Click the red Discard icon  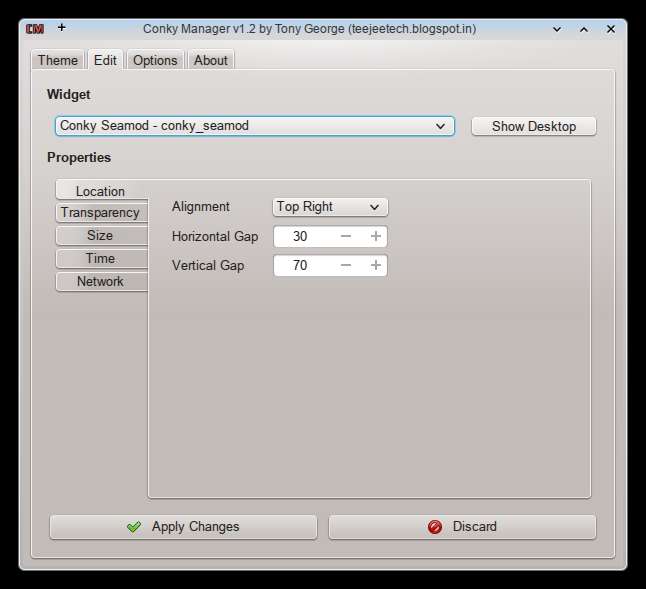[x=434, y=527]
